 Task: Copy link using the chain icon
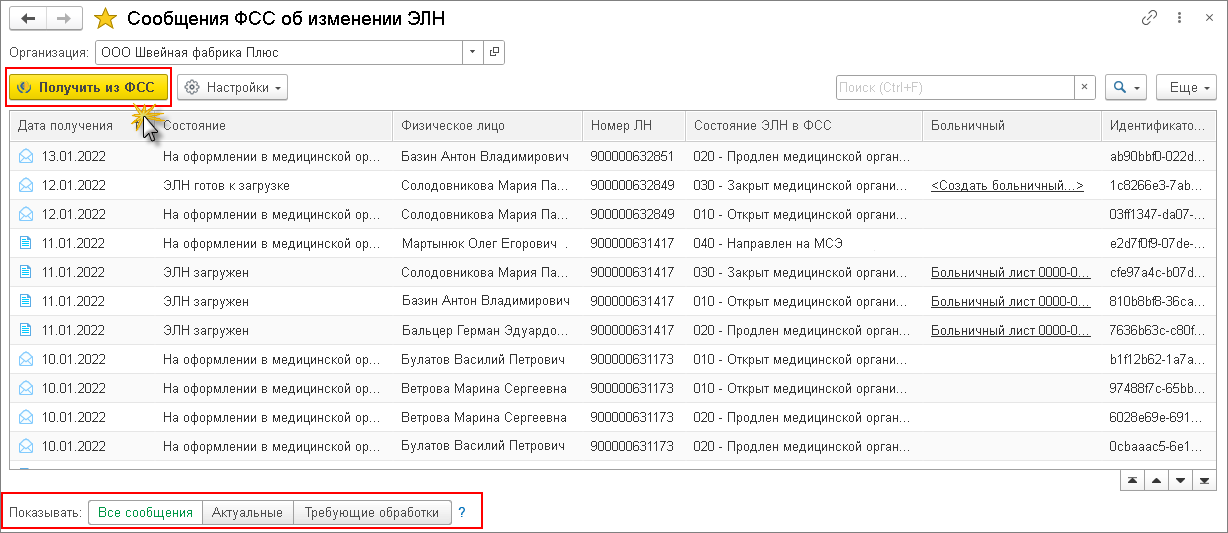(x=1149, y=19)
